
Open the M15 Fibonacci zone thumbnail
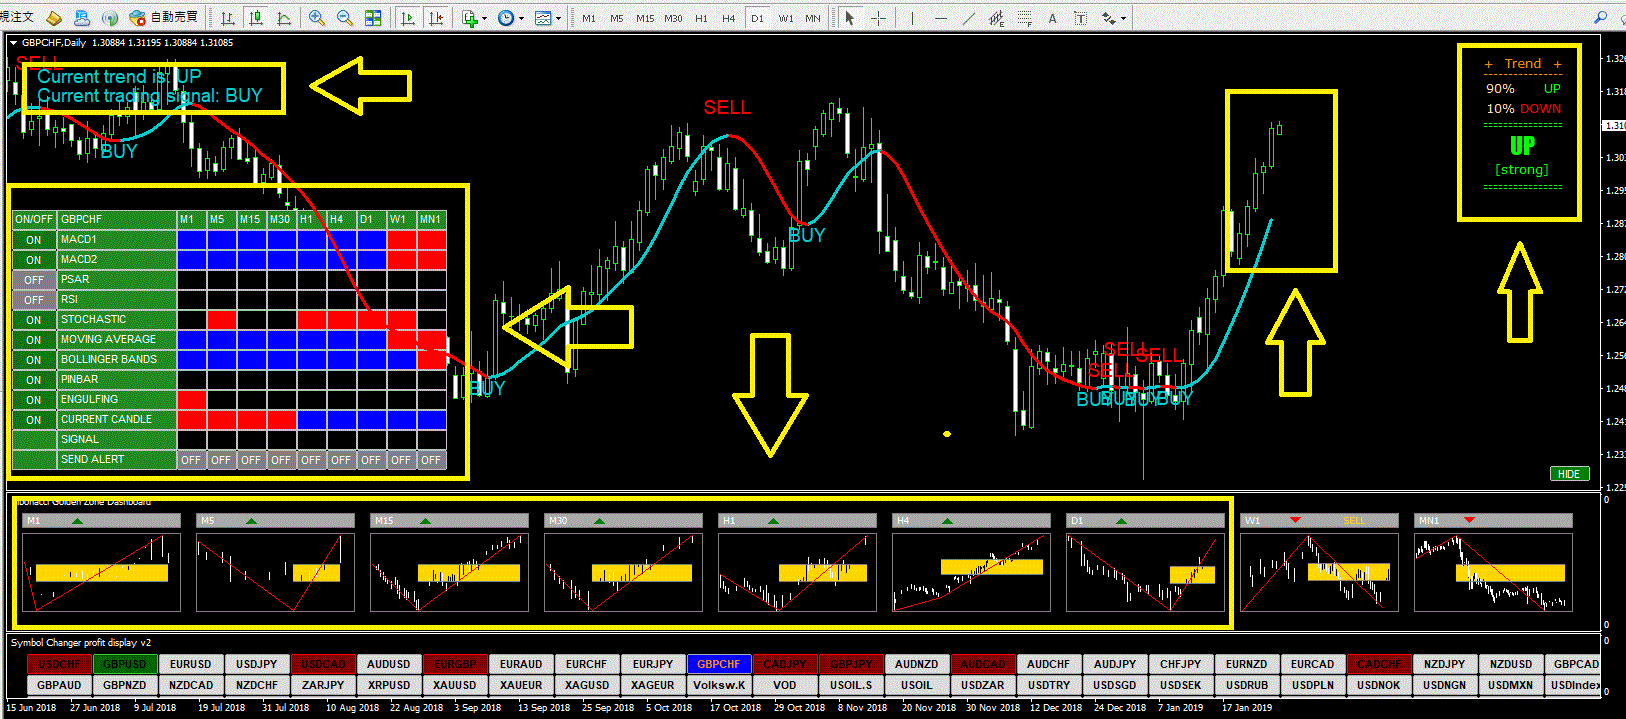click(449, 571)
